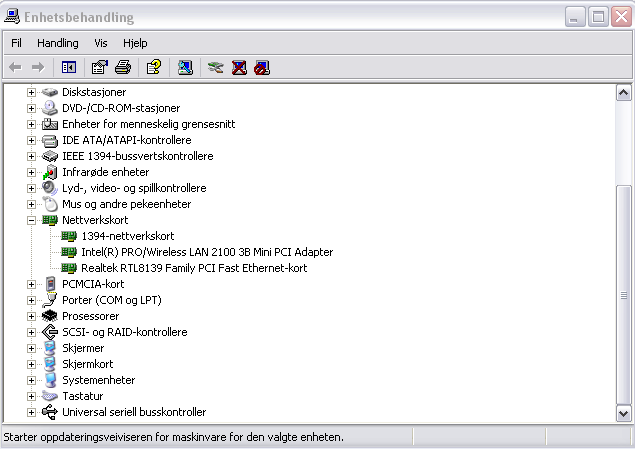Click the Mus og andre pekeenheter mouse icon
The image size is (635, 449).
[50, 204]
